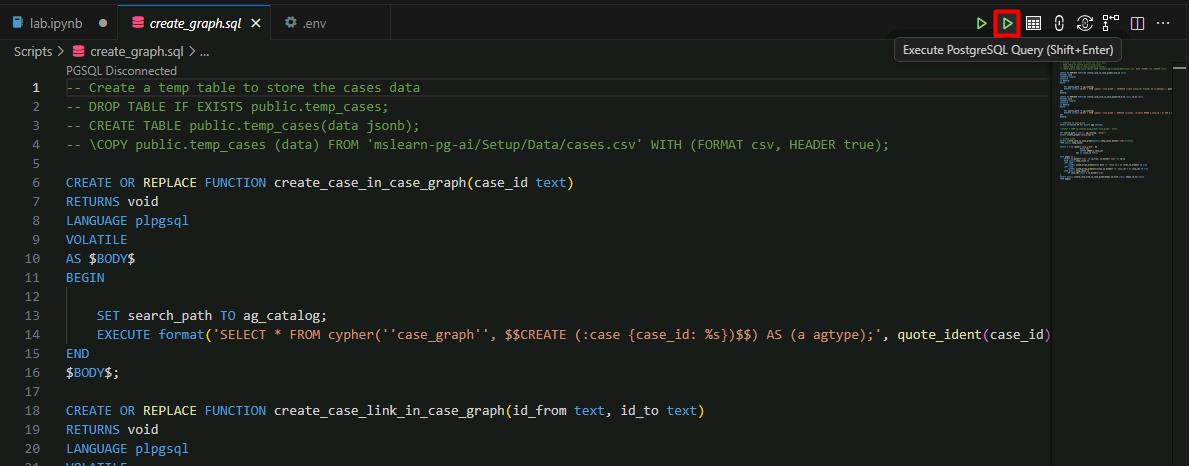
Task: Click the circular-arrows refresh connection icon
Action: 1084,23
